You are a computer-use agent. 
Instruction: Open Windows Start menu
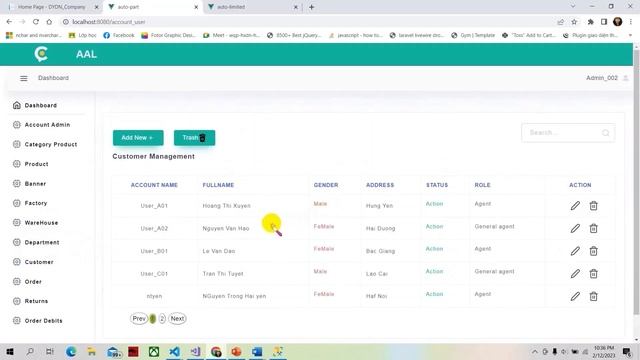(x=10, y=351)
